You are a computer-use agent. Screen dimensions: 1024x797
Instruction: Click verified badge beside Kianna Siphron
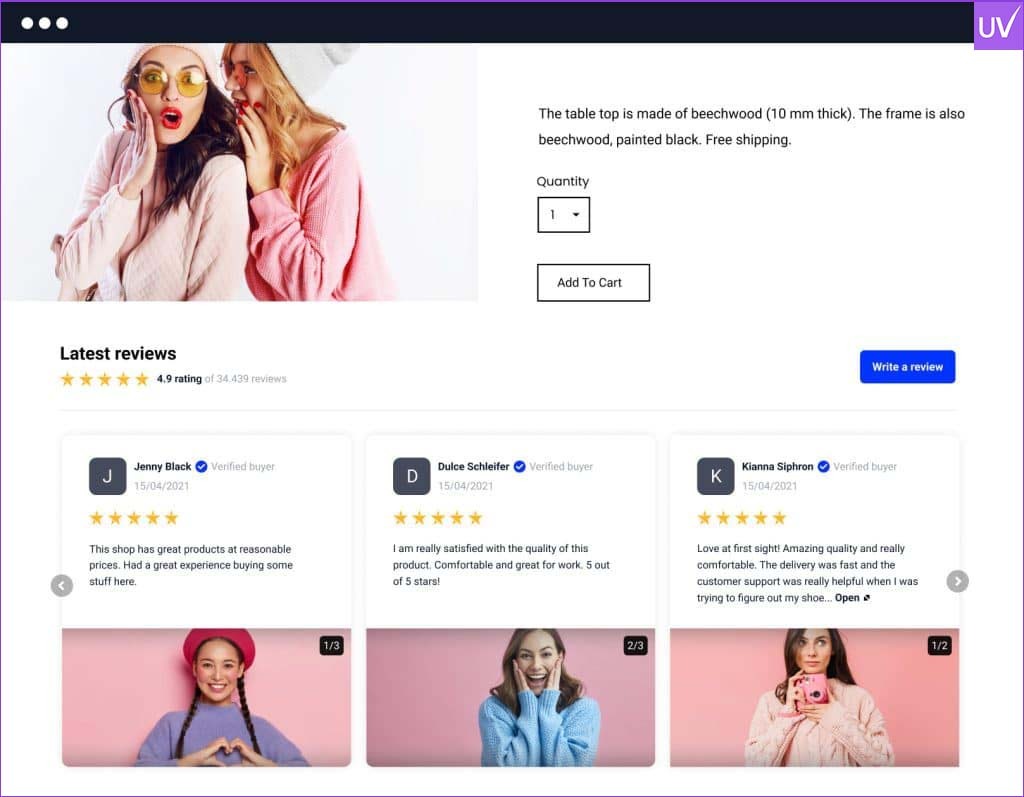pos(824,466)
